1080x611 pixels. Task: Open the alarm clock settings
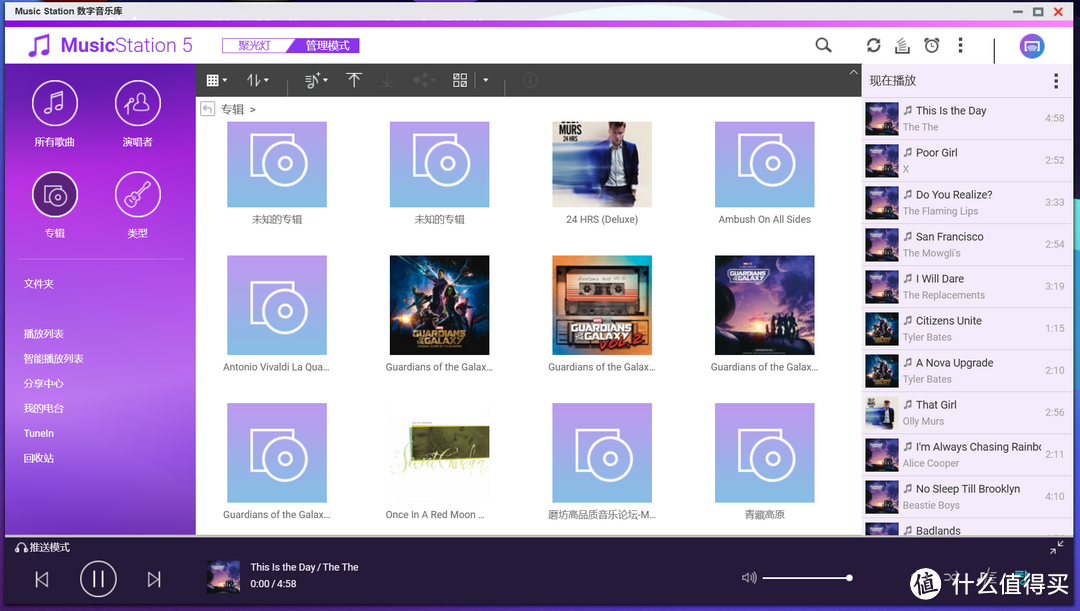tap(931, 45)
